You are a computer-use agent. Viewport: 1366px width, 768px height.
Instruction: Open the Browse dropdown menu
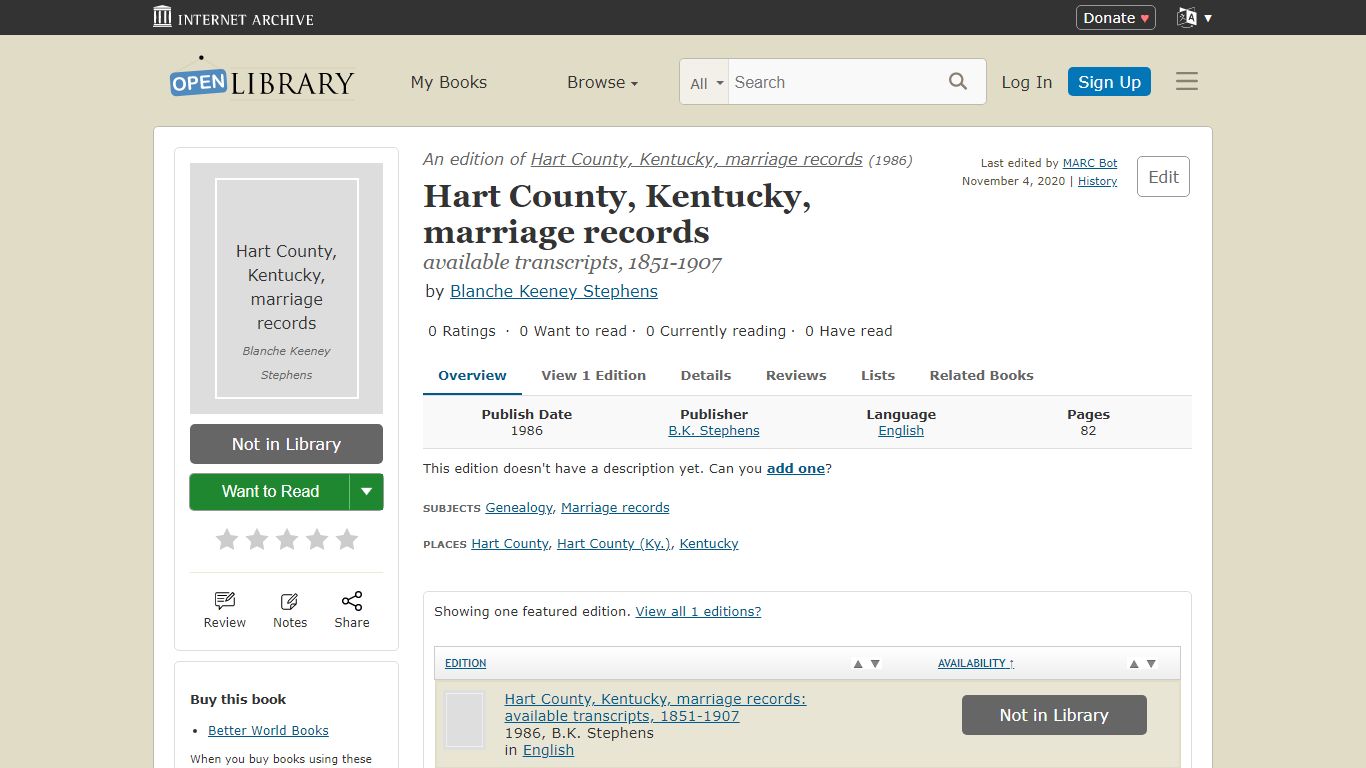tap(602, 82)
